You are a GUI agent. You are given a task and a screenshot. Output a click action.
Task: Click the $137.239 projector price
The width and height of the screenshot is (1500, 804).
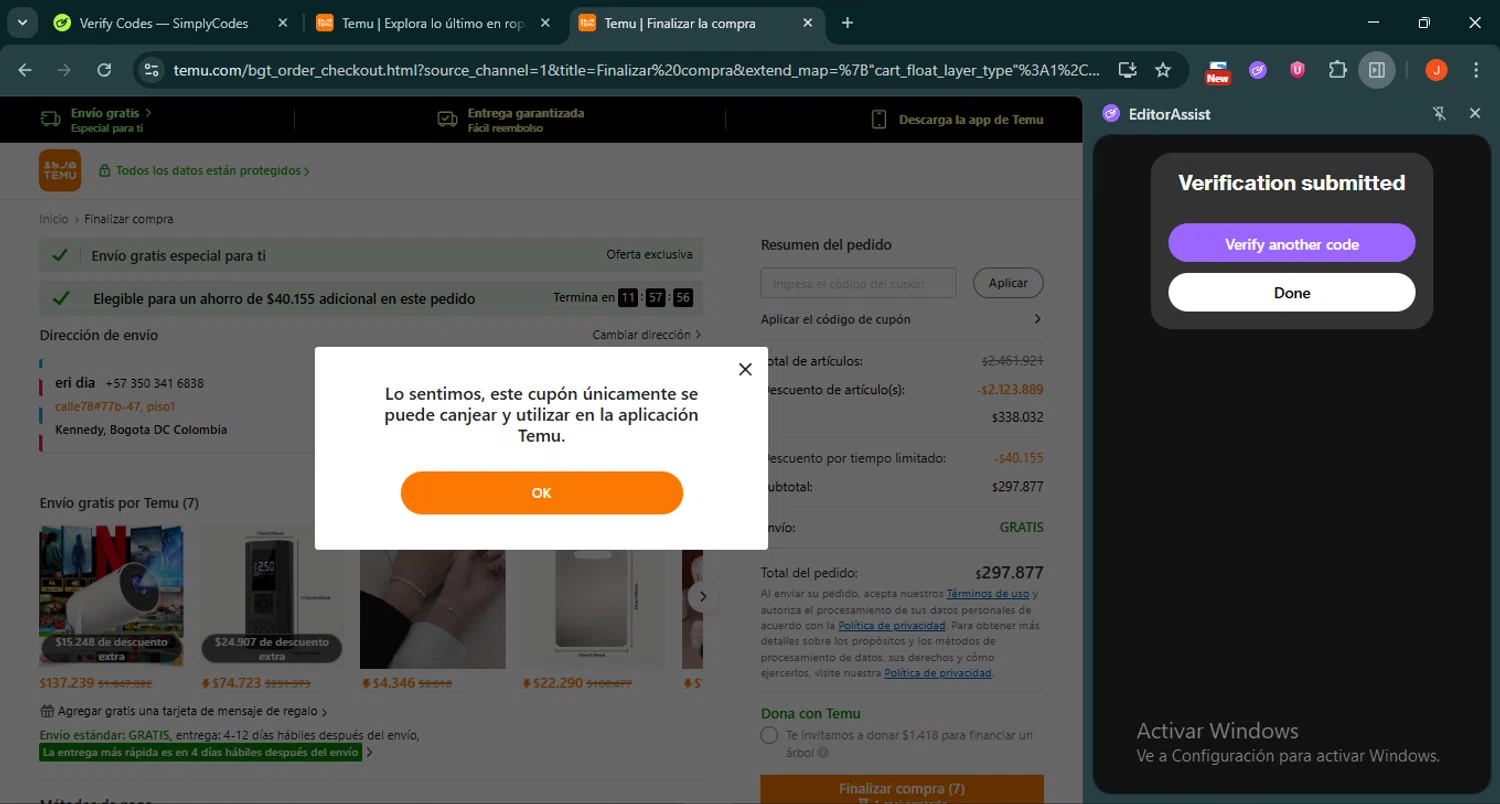coord(67,683)
